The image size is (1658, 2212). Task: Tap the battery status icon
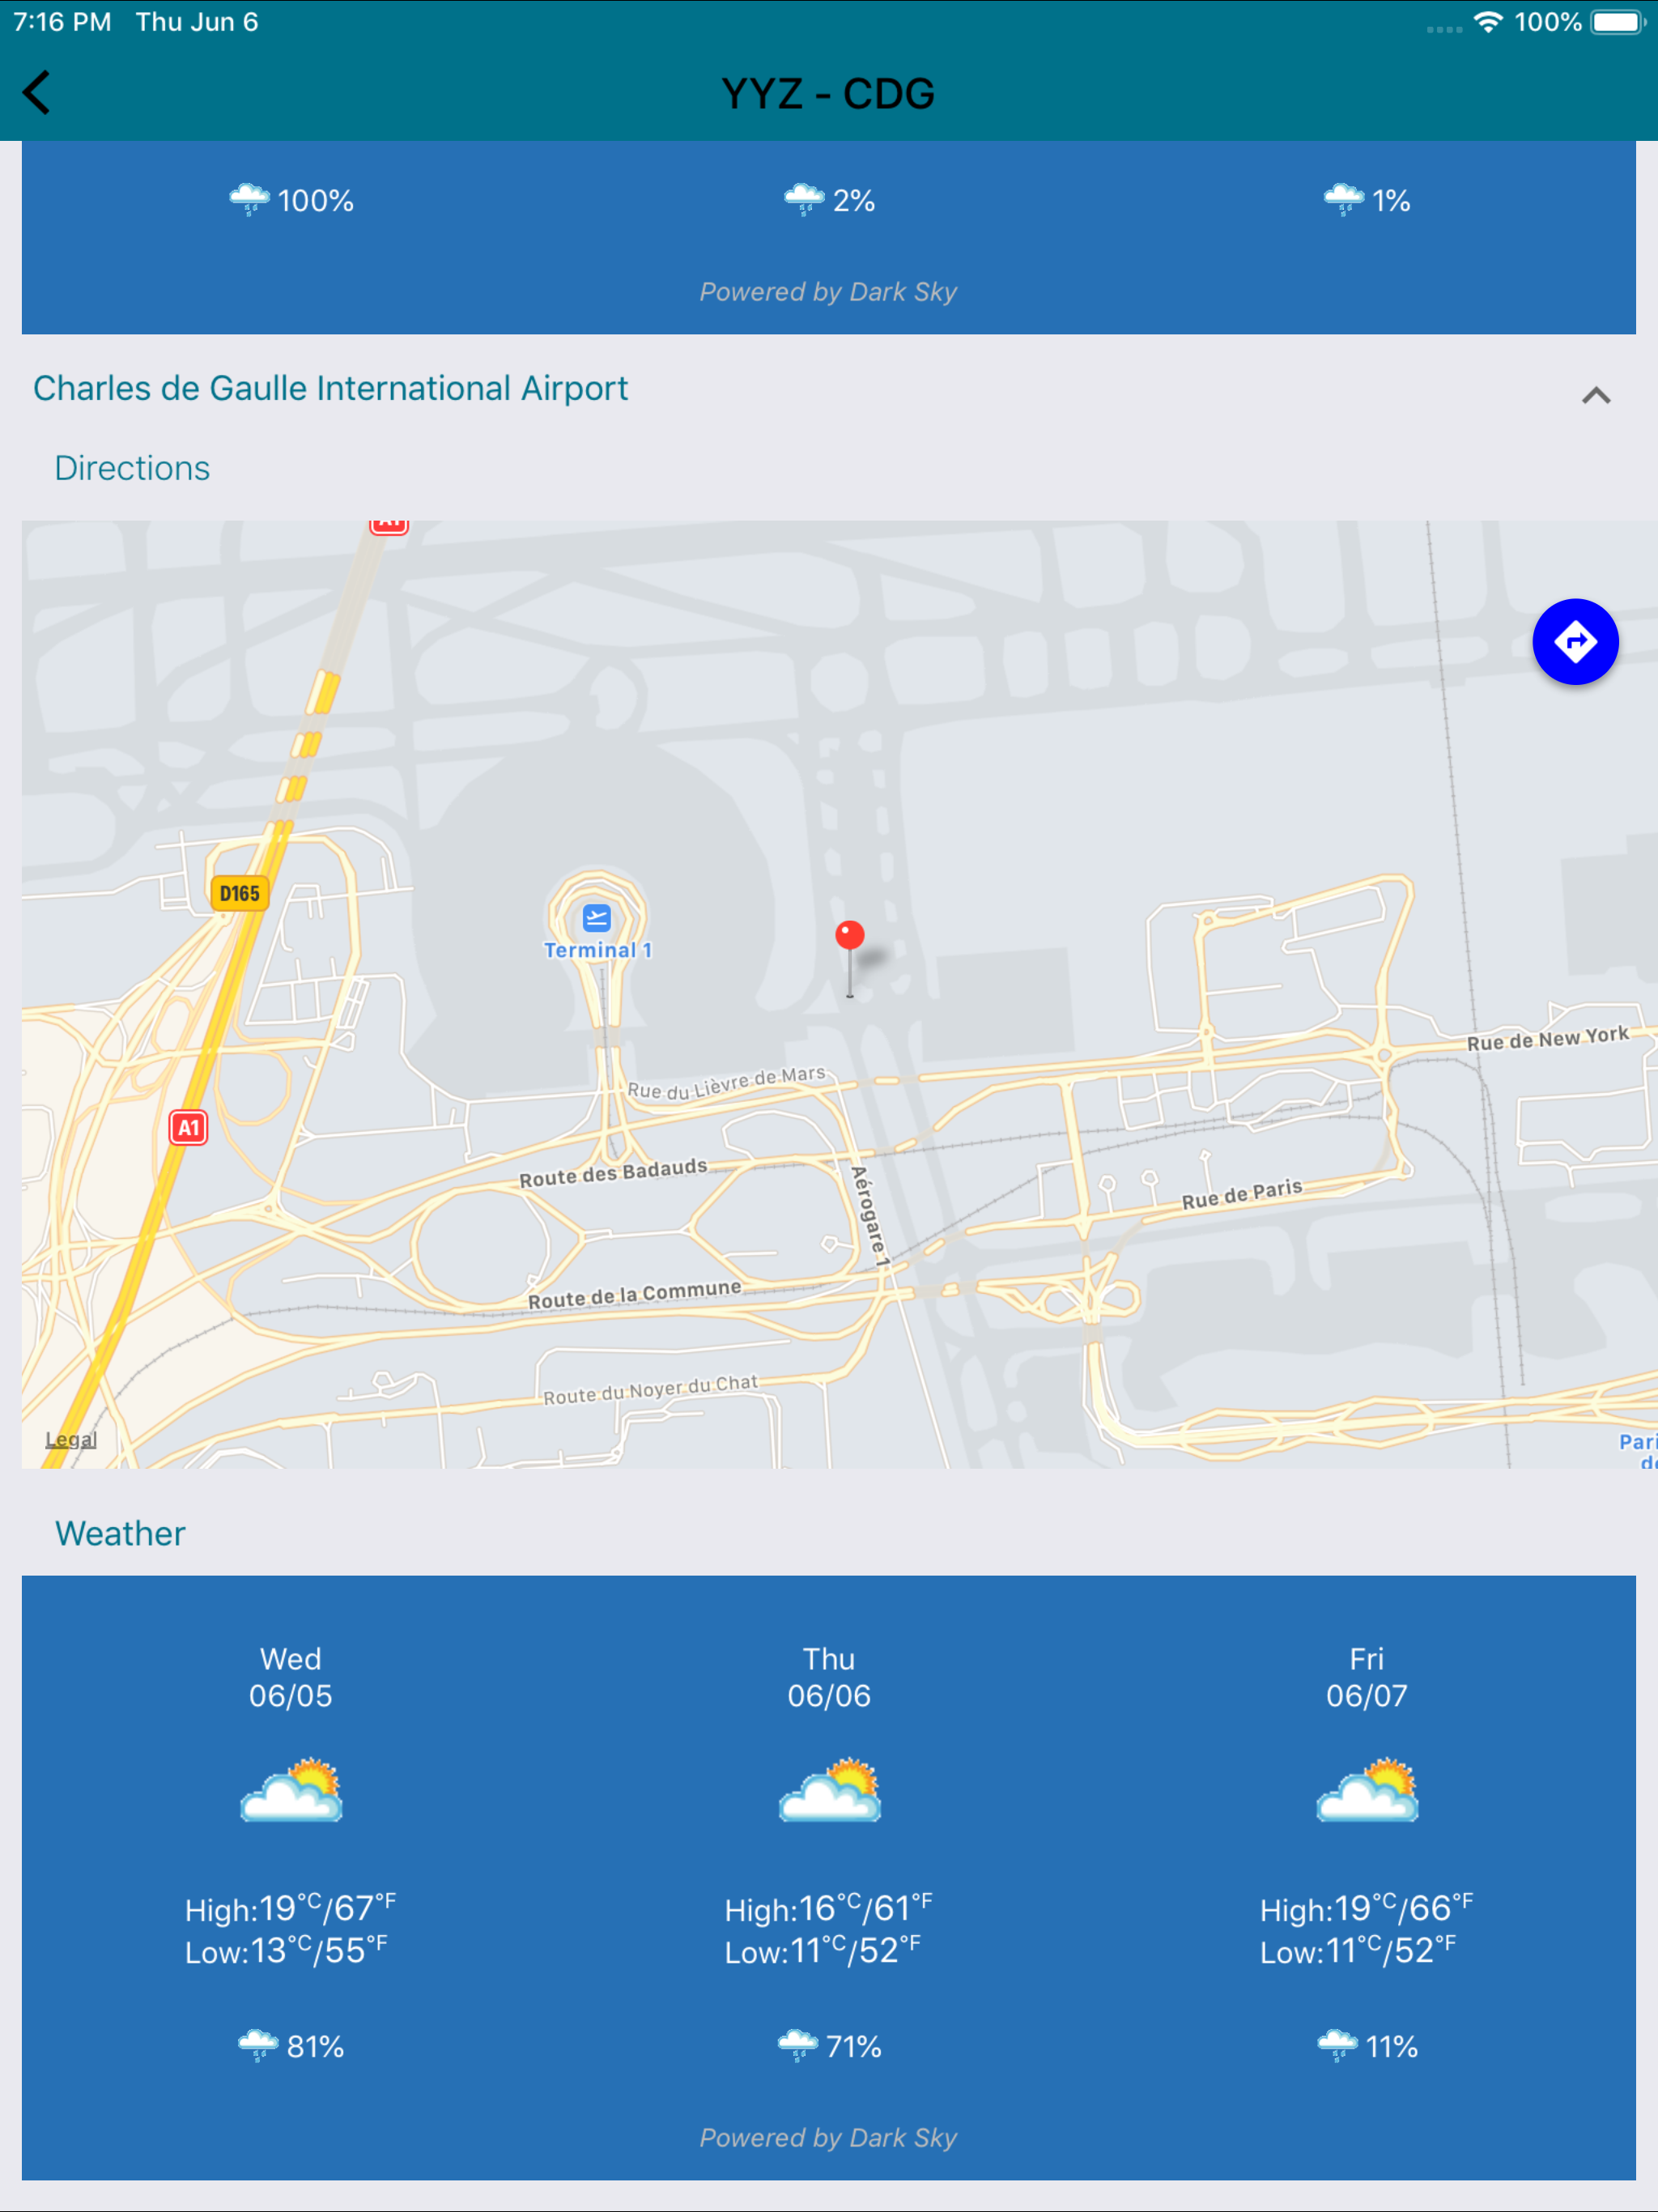point(1618,22)
